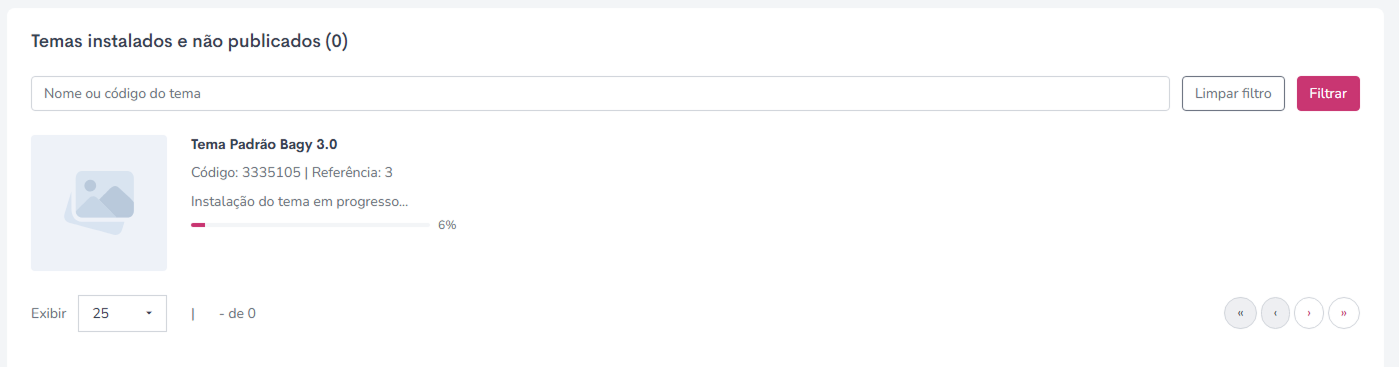Image resolution: width=1399 pixels, height=367 pixels.
Task: Go to first page with double-left arrow
Action: coord(1240,313)
